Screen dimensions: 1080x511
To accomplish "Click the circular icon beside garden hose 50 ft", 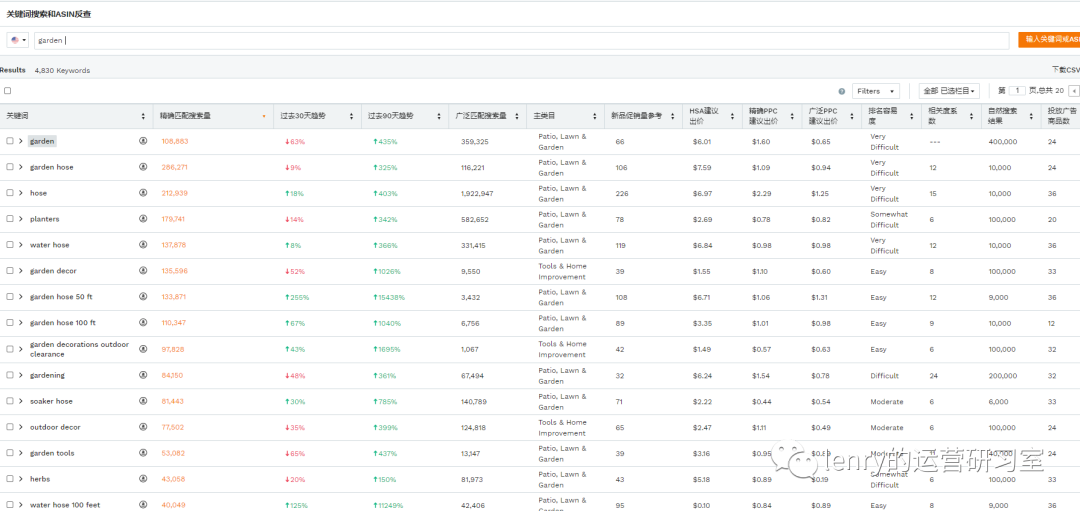I will pos(143,296).
